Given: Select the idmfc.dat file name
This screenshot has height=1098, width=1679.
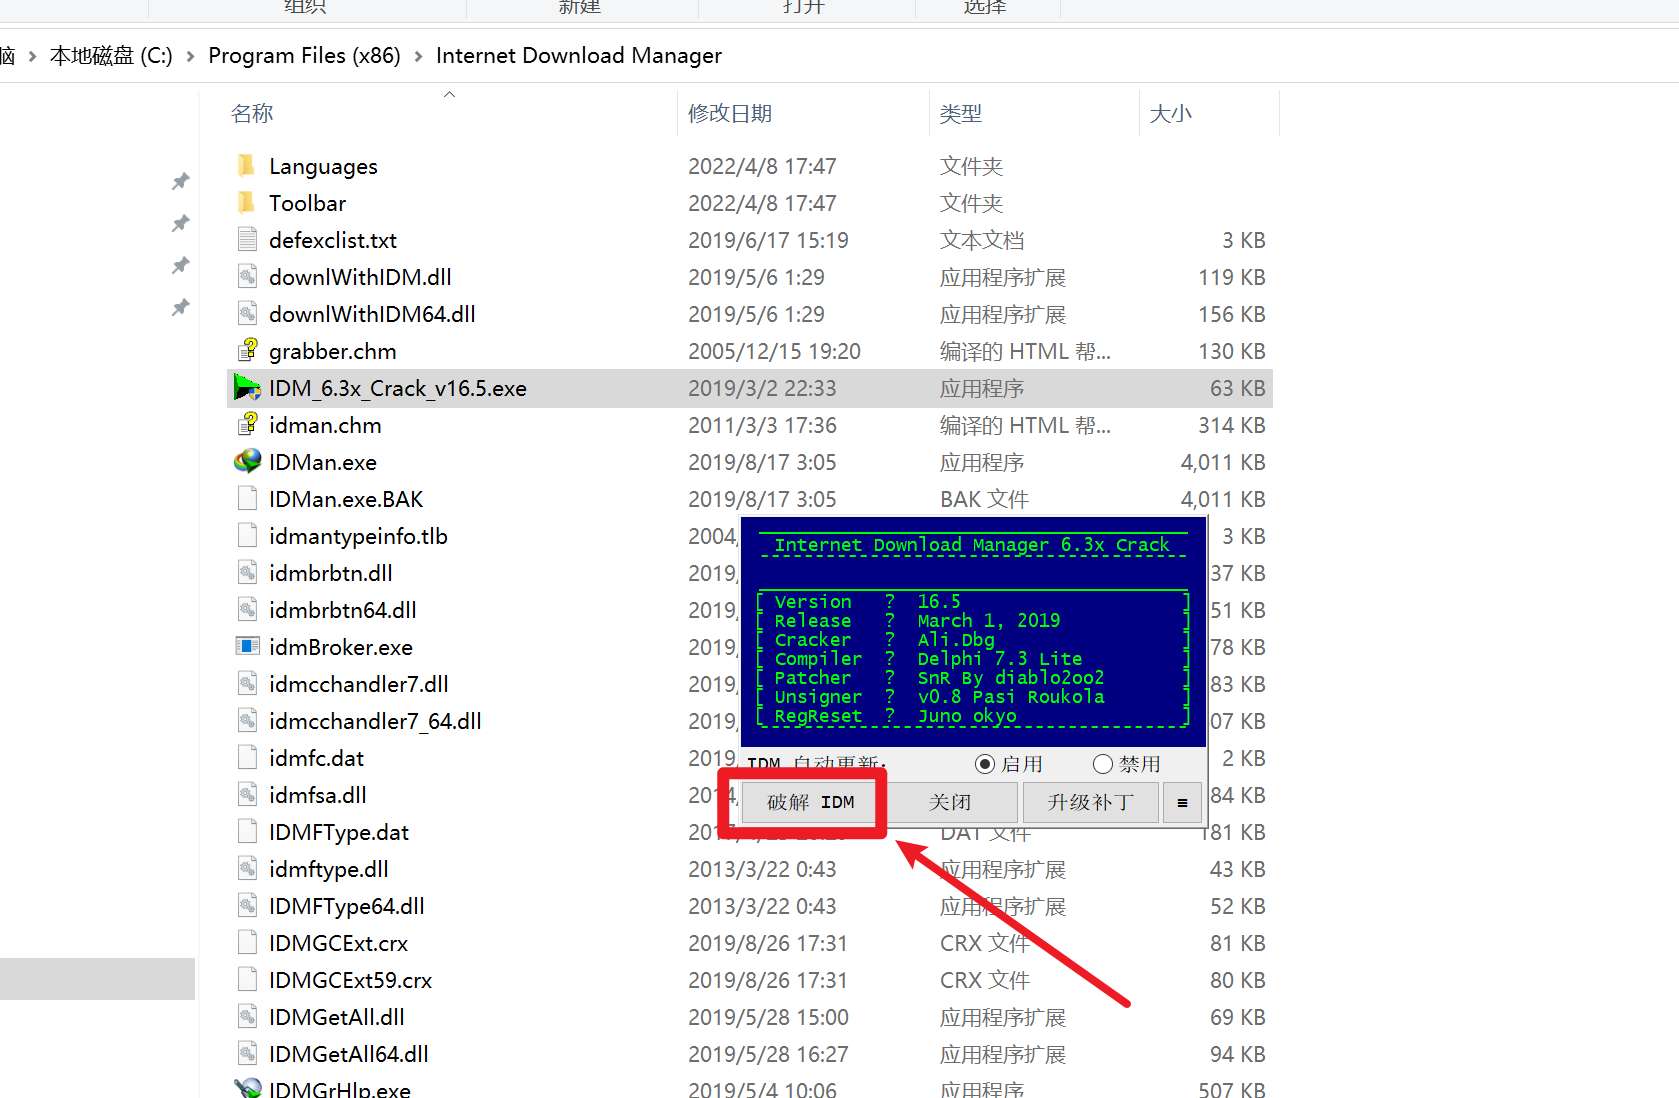Looking at the screenshot, I should 316,758.
